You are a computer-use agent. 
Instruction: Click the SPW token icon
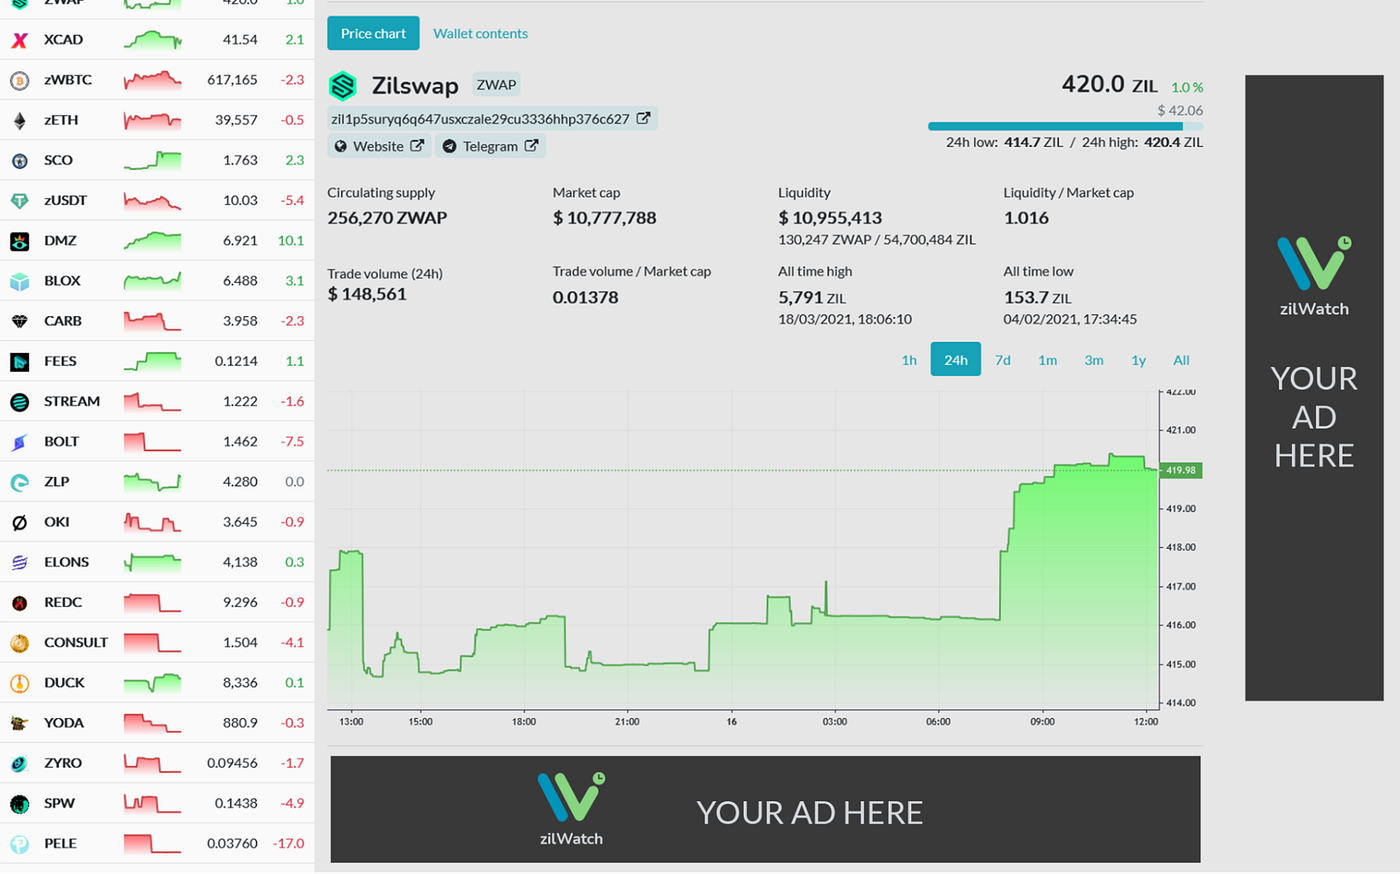(19, 804)
